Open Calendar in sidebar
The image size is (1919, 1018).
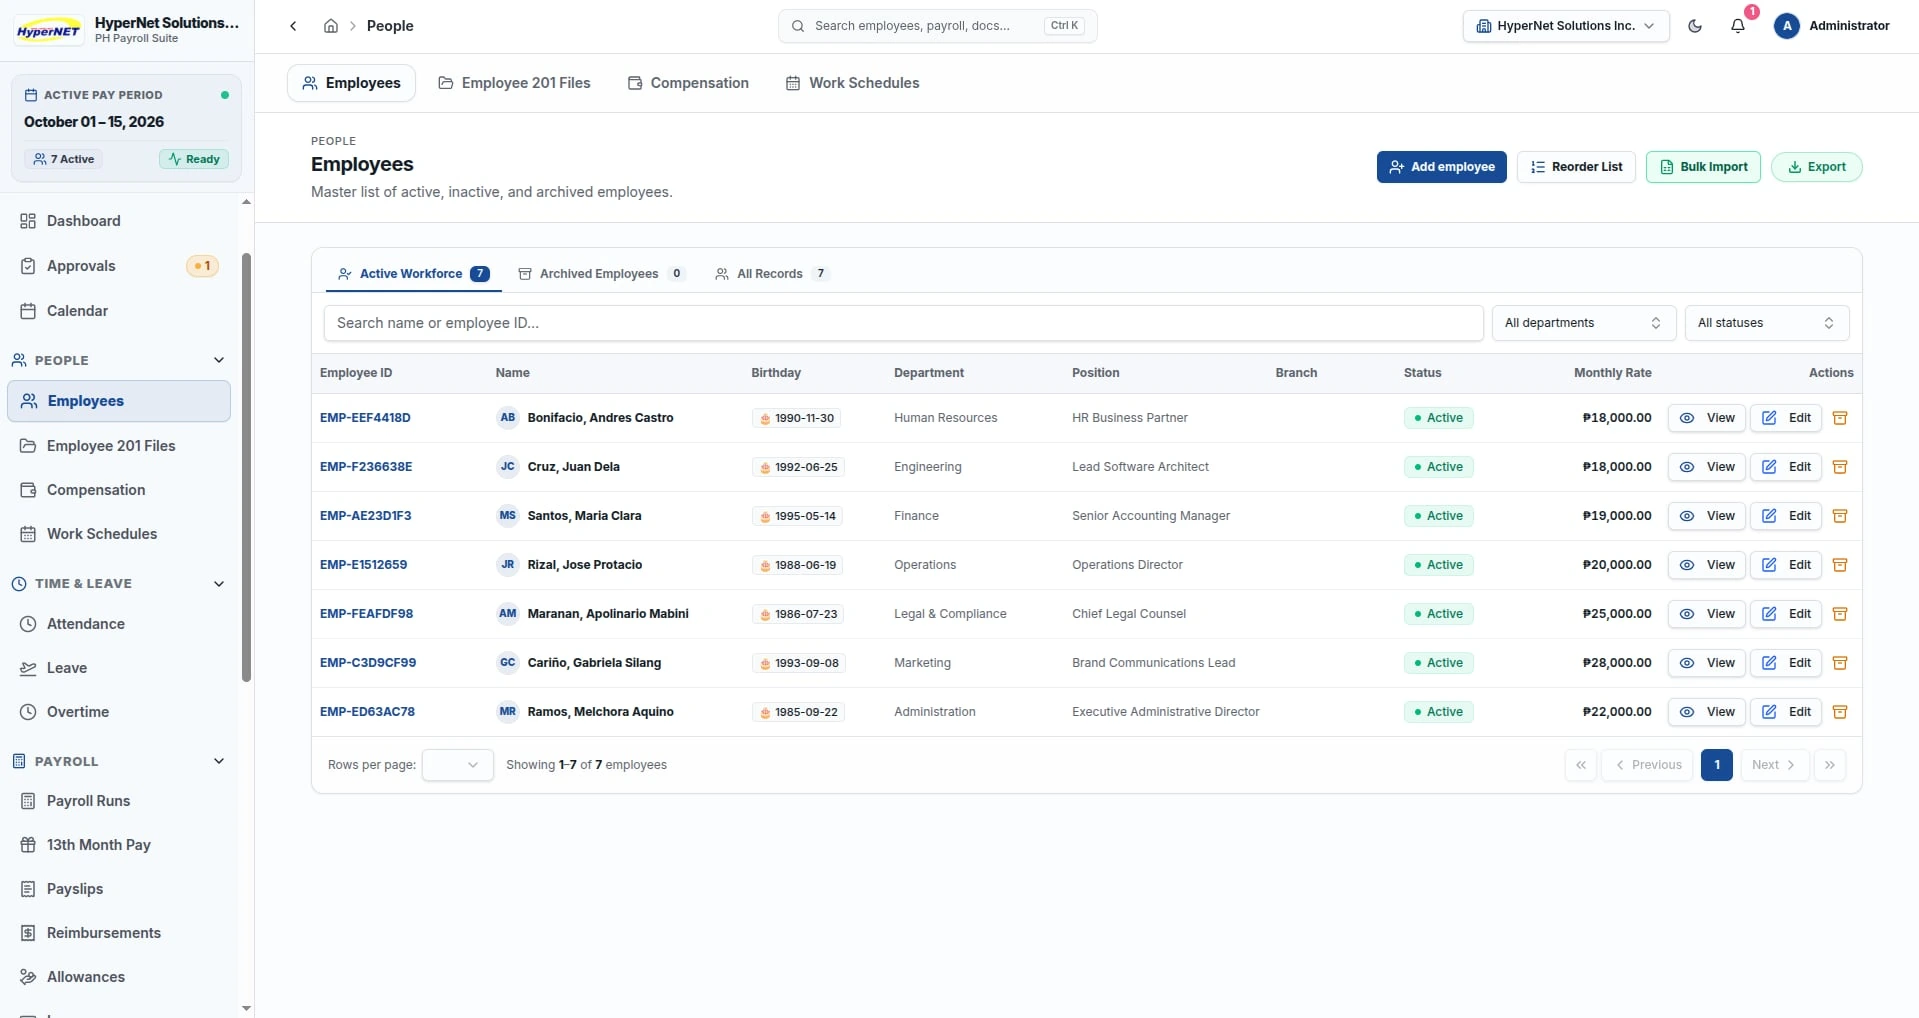click(119, 311)
